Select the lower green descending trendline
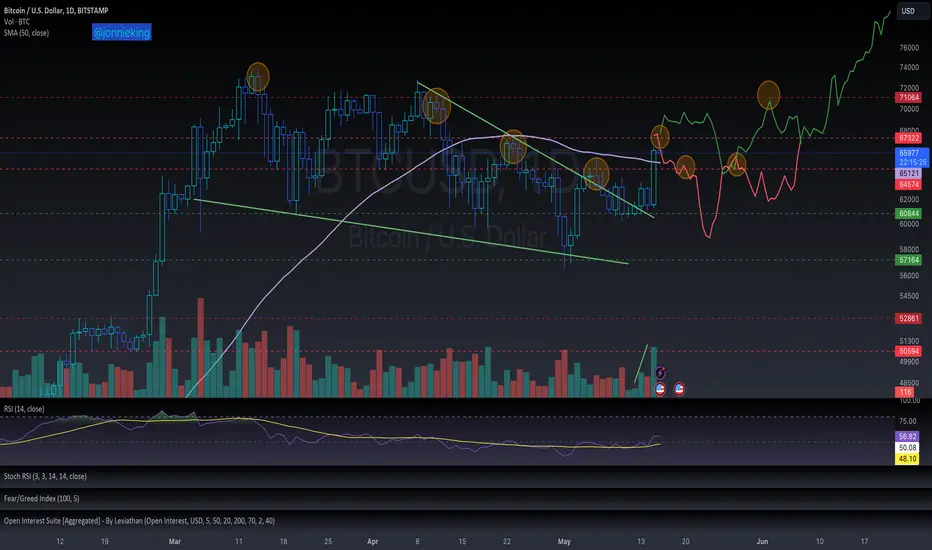Viewport: 932px width, 550px height. [410, 231]
